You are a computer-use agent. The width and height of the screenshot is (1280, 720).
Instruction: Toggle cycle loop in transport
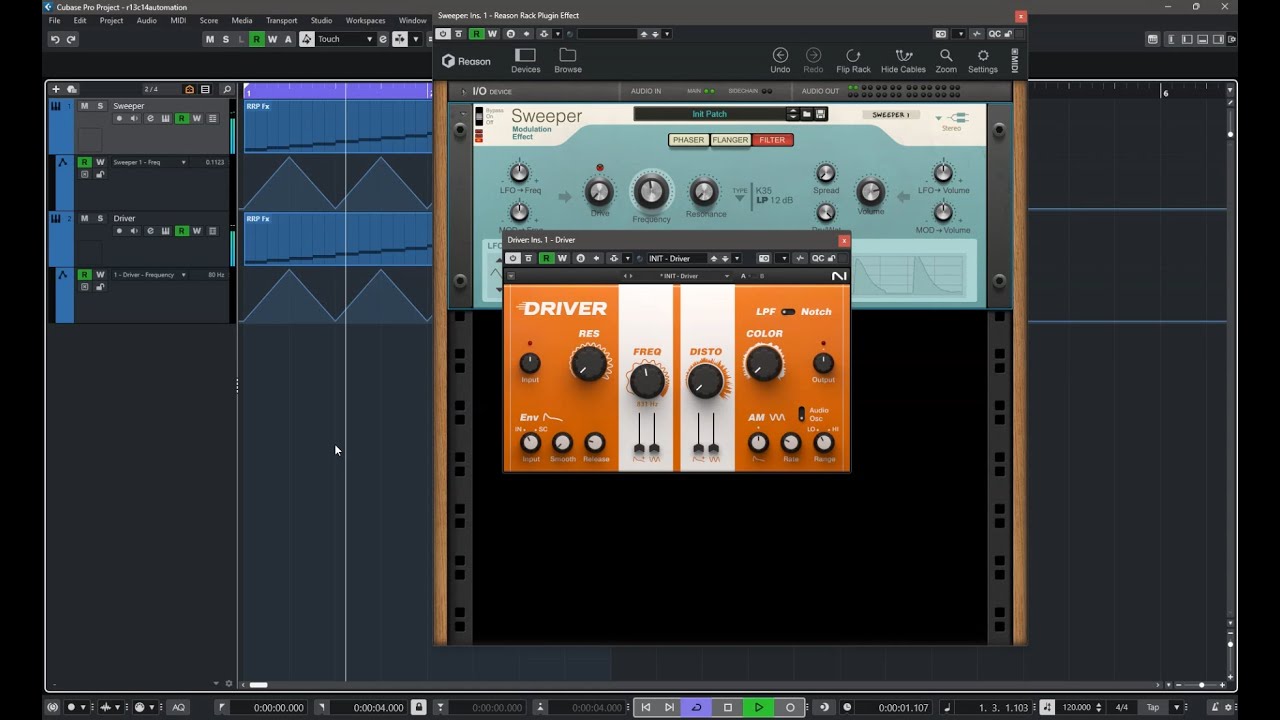click(697, 707)
